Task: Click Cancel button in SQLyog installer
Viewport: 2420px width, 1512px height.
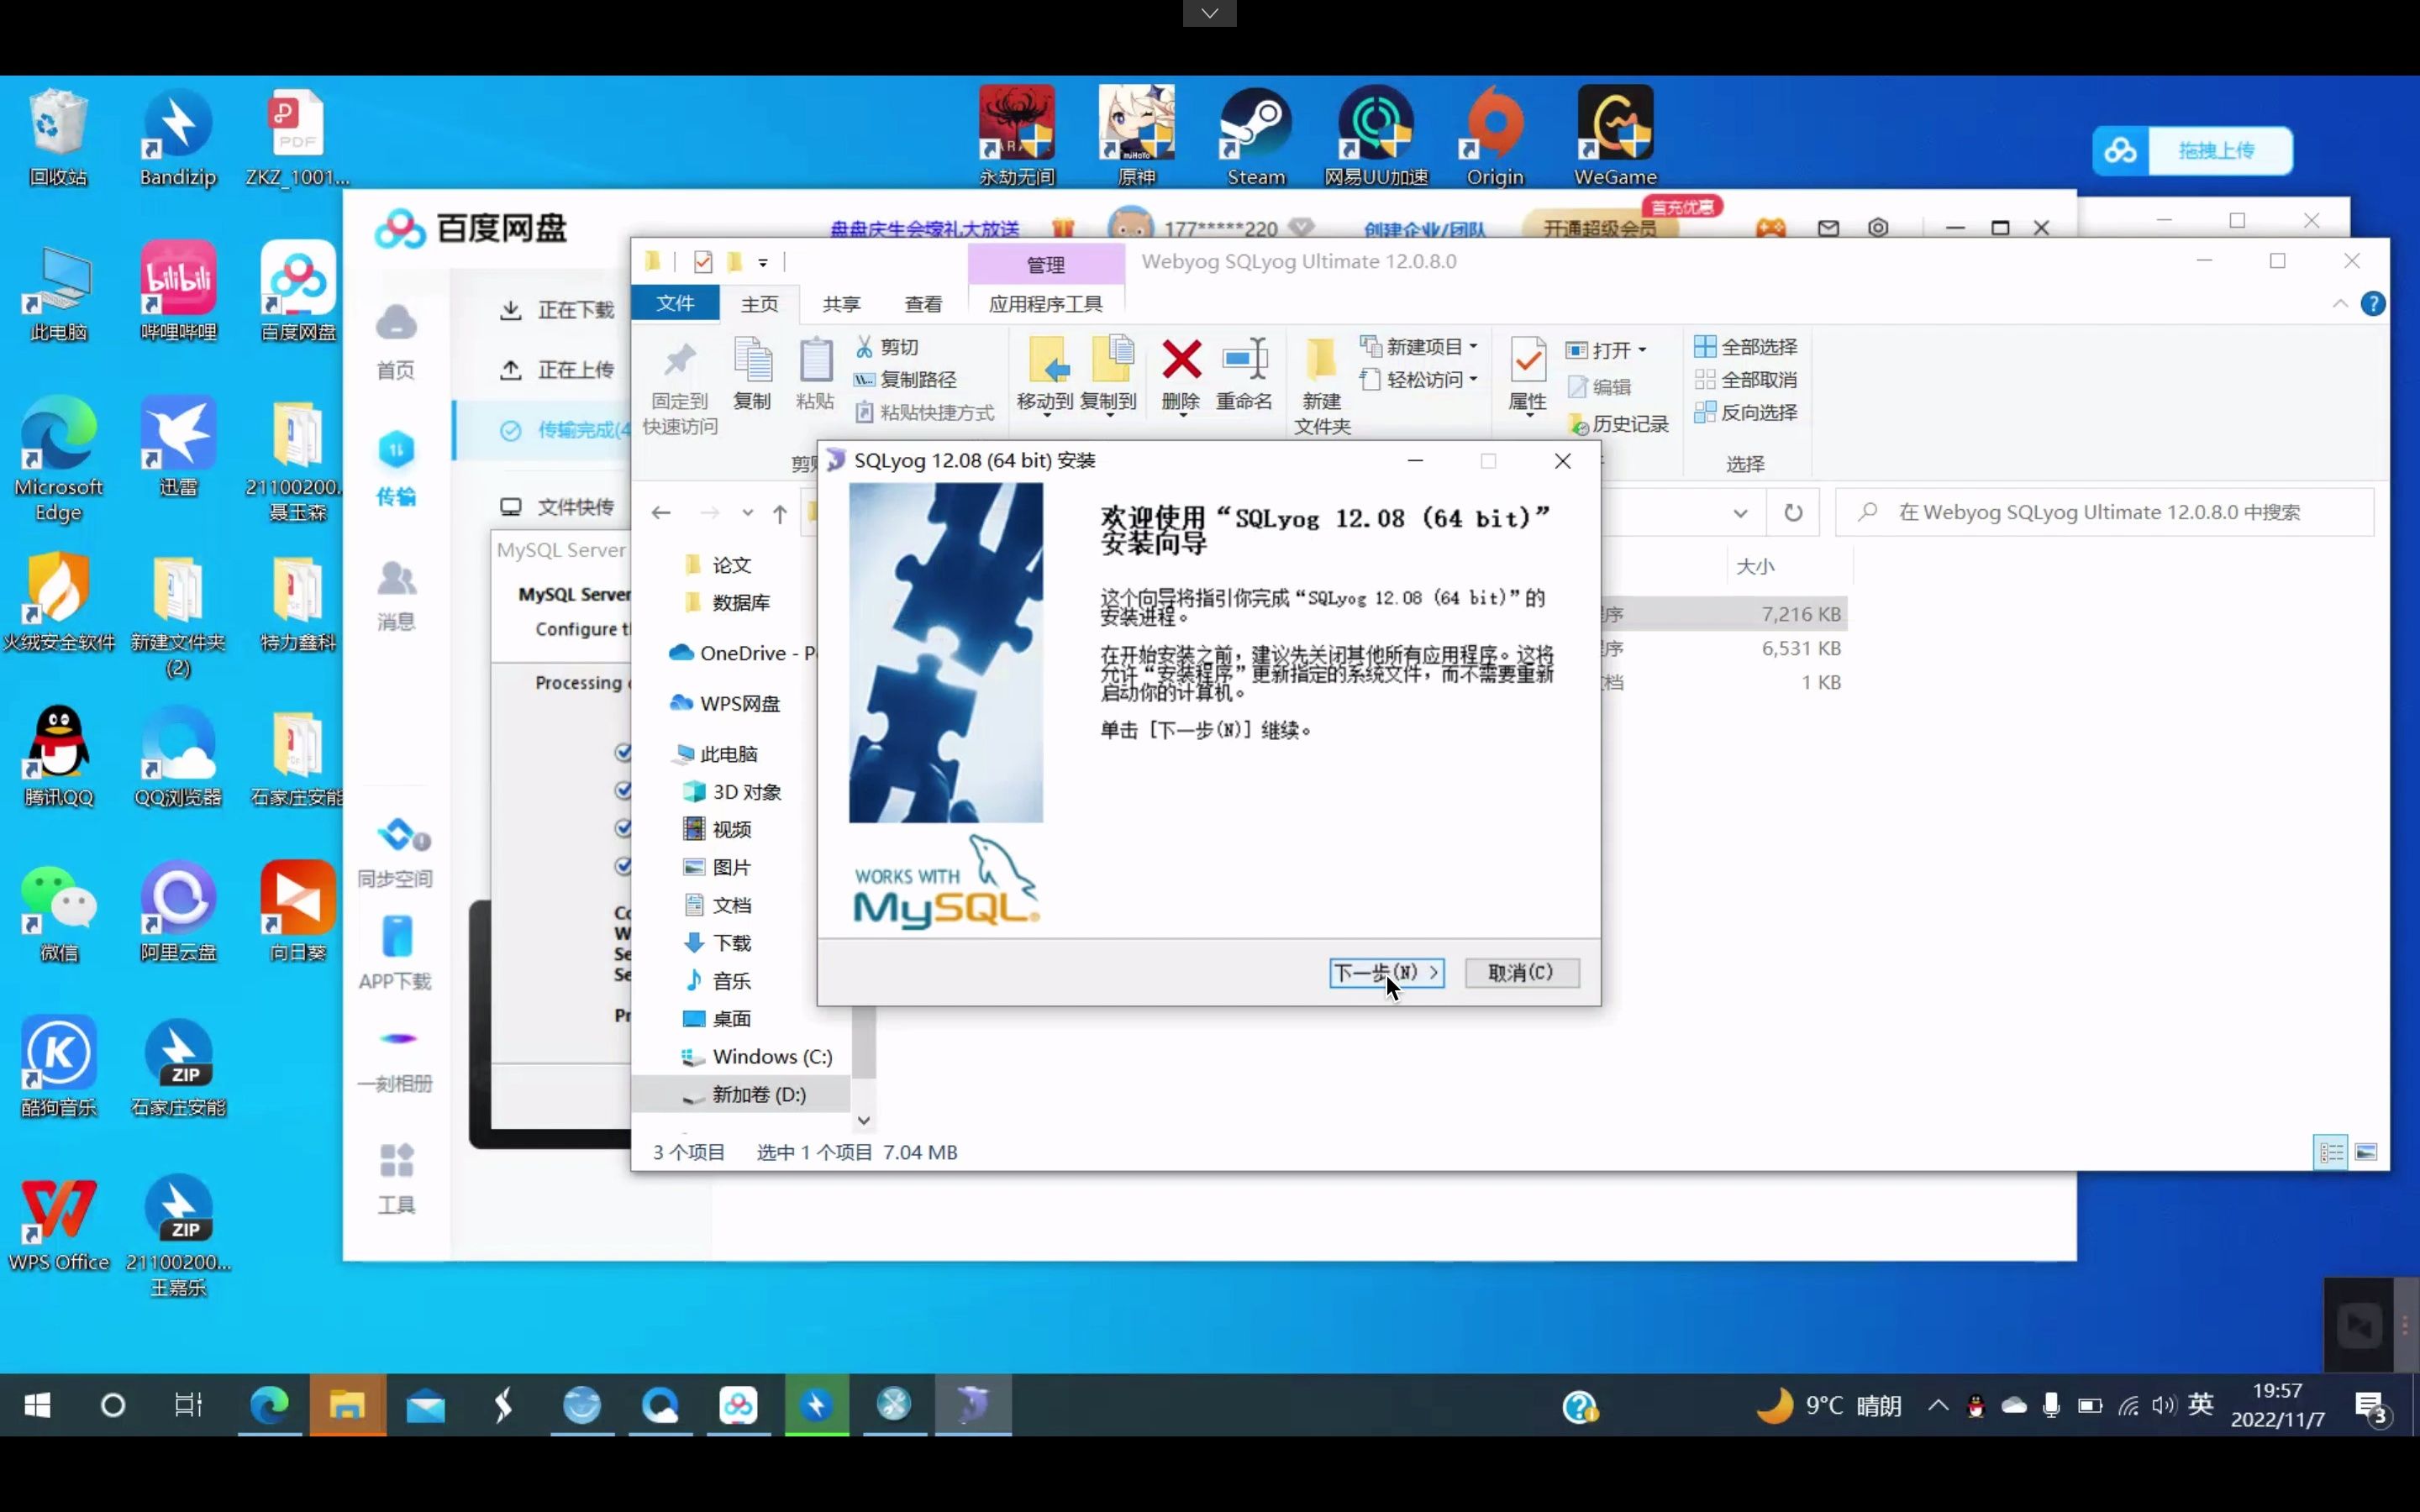Action: click(1521, 972)
